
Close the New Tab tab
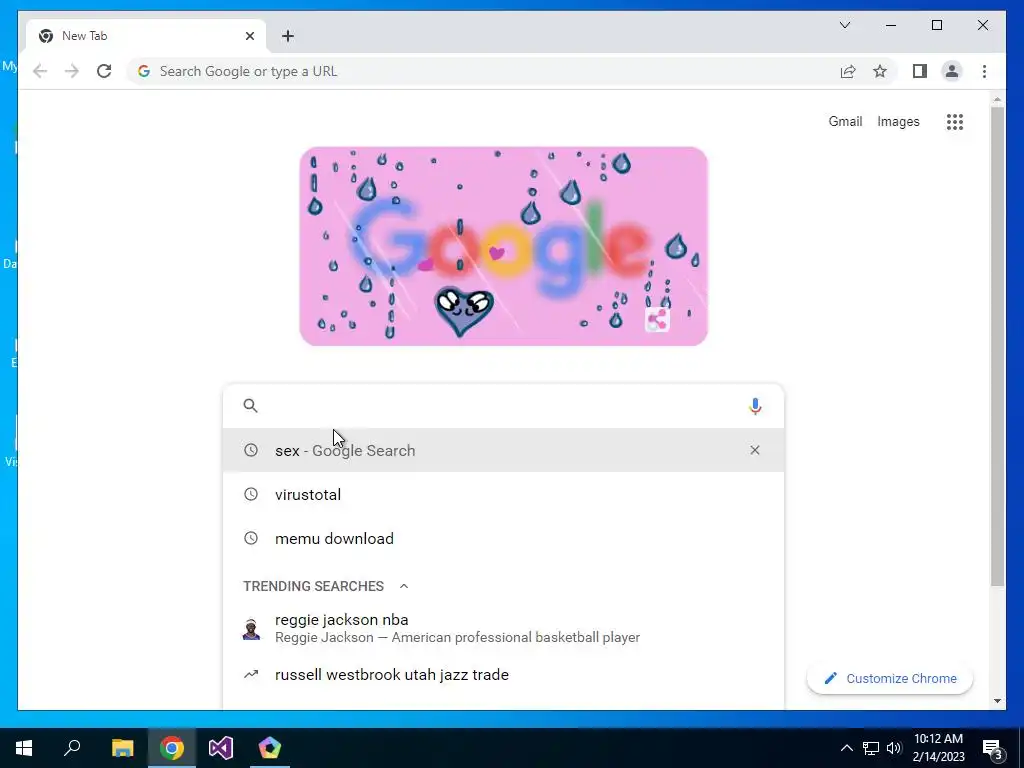point(249,36)
